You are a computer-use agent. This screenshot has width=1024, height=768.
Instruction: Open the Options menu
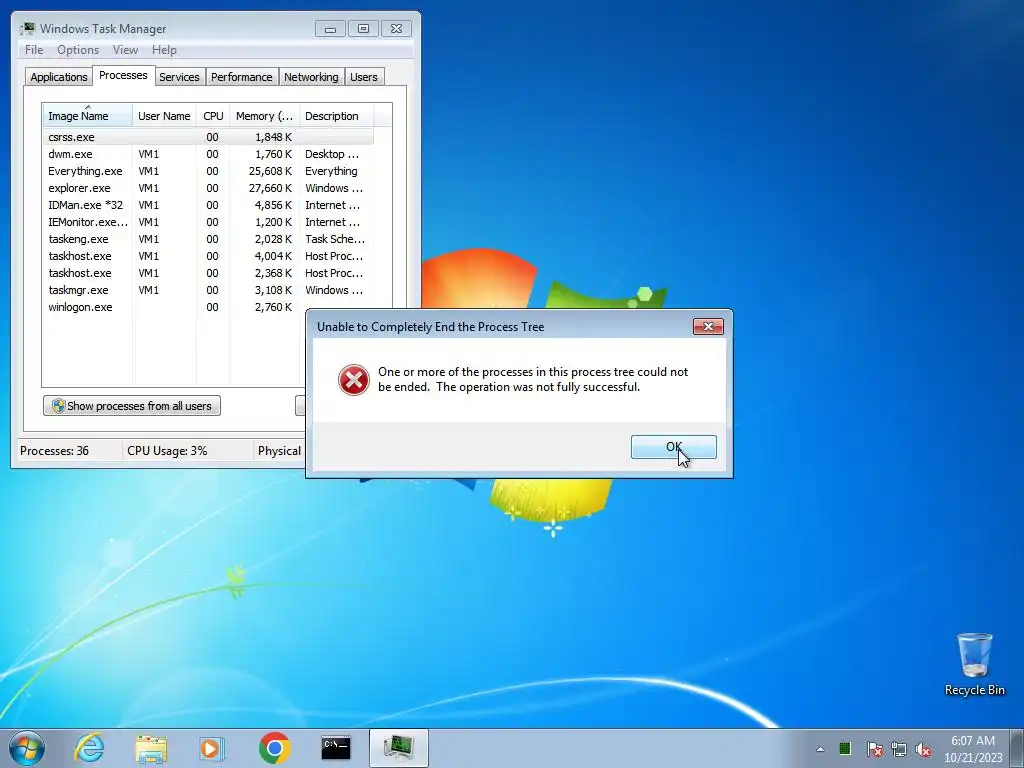tap(78, 50)
